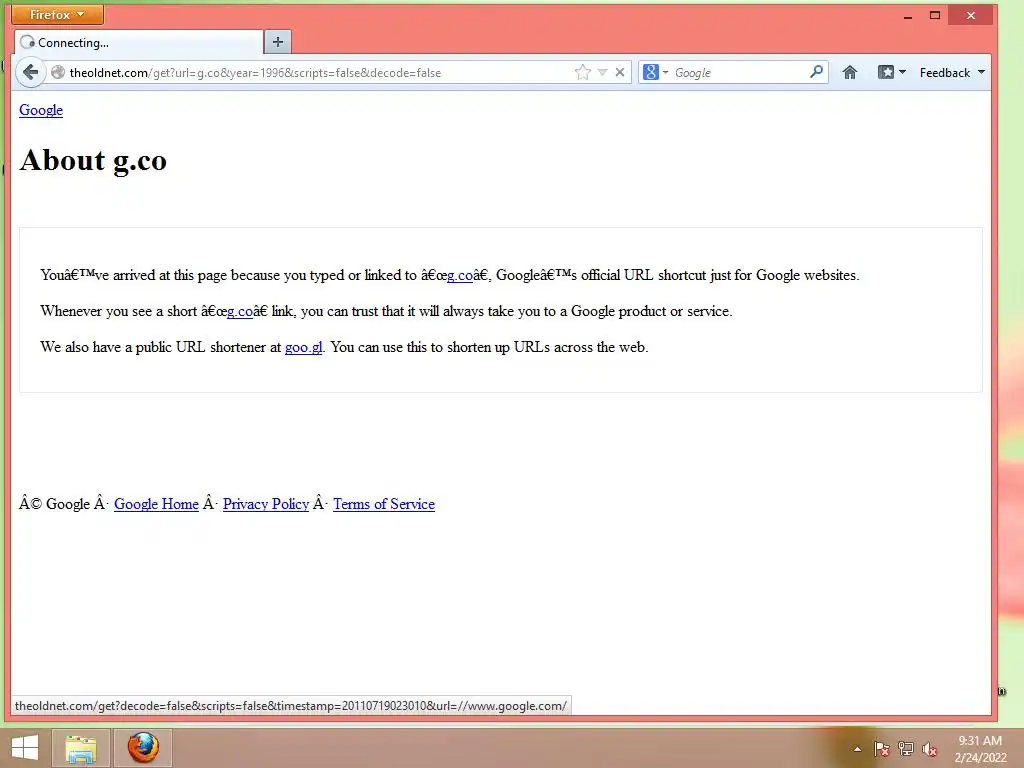Screen dimensions: 1024x768
Task: Open the Google Home footer link
Action: click(x=156, y=504)
